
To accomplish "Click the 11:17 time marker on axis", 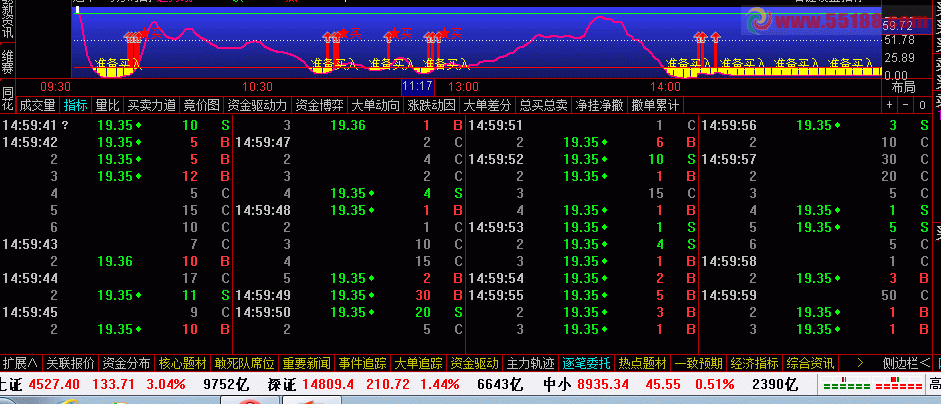I will coord(416,87).
